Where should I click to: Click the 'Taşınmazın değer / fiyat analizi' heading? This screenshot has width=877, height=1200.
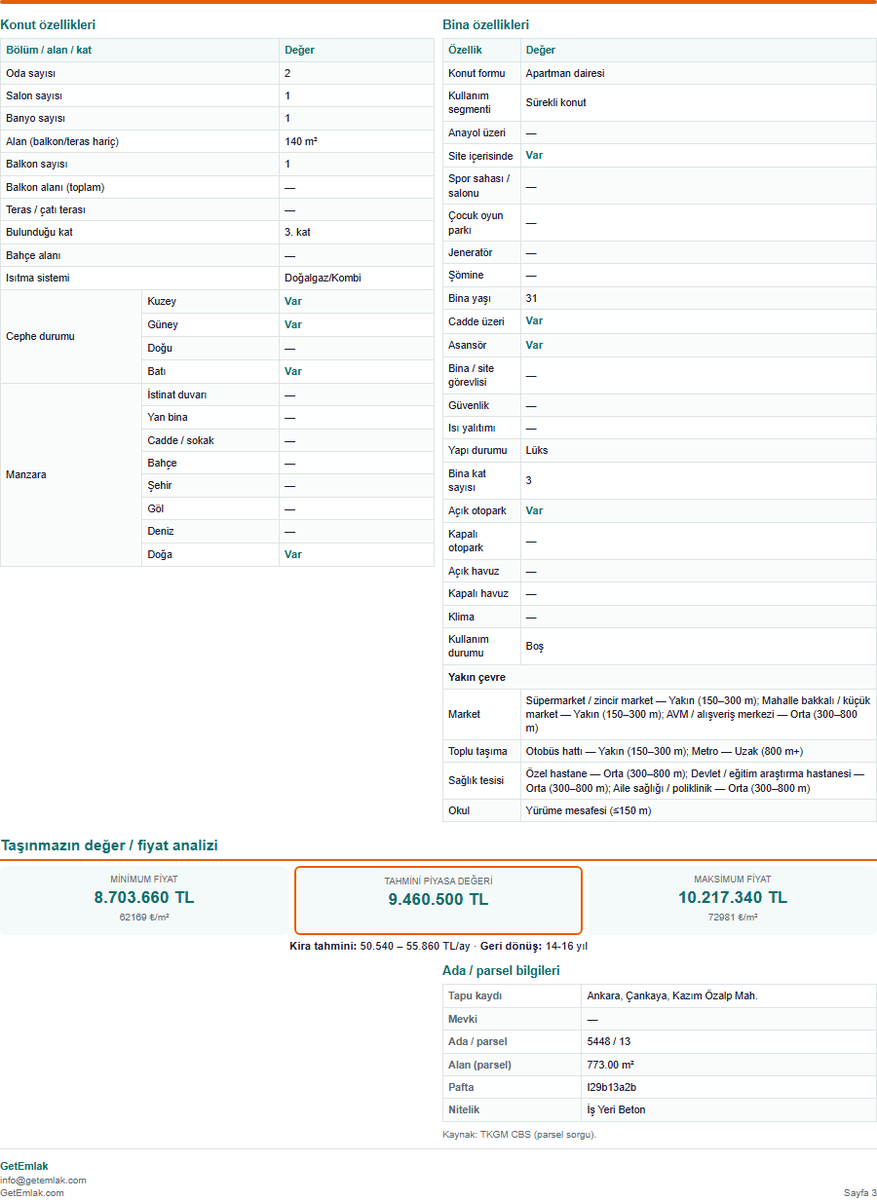(109, 845)
